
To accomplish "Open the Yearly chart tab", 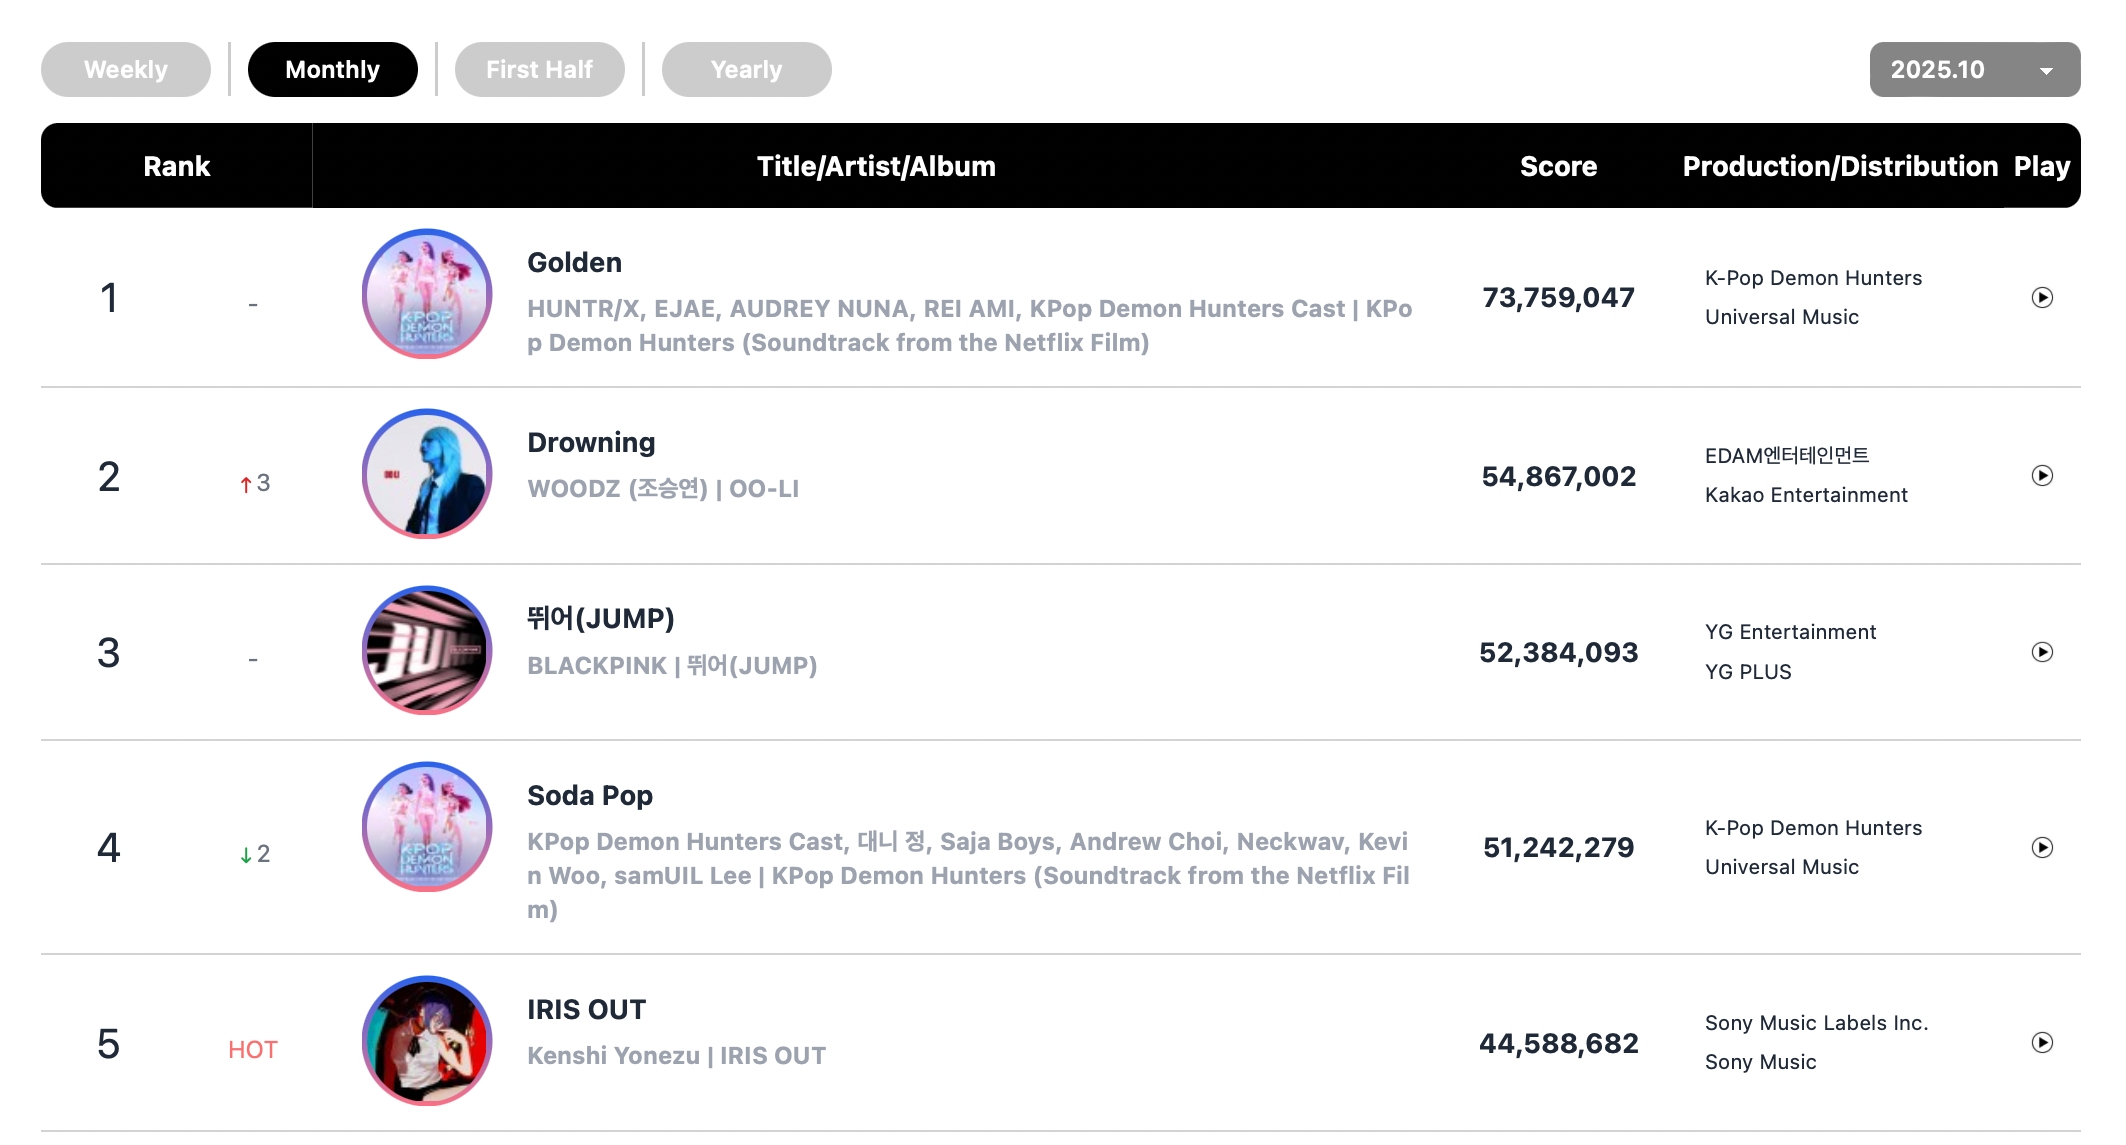I will [x=746, y=70].
